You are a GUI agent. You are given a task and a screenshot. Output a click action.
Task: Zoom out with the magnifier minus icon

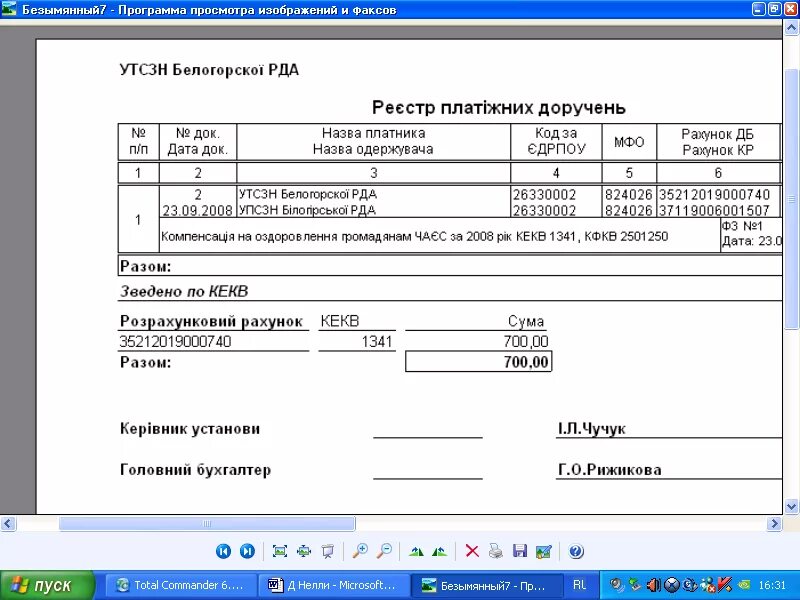(x=384, y=552)
